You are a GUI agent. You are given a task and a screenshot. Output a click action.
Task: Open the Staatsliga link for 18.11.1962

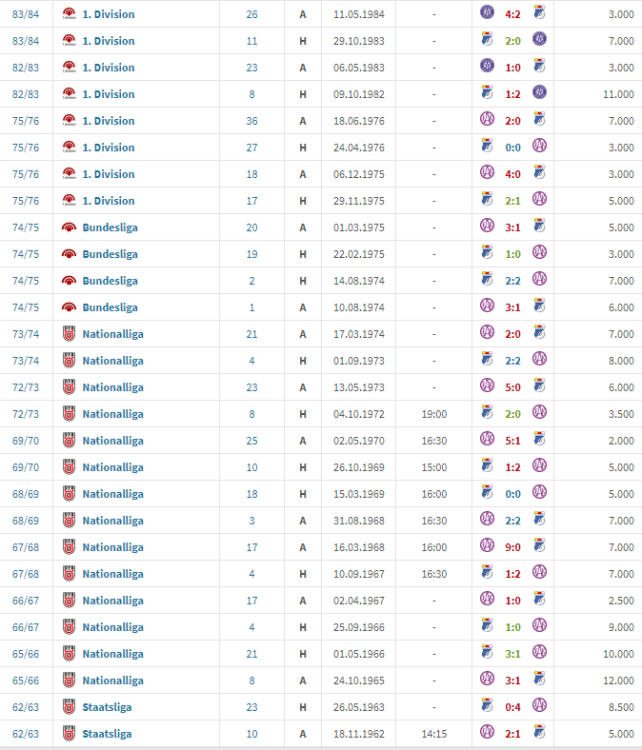pos(107,734)
